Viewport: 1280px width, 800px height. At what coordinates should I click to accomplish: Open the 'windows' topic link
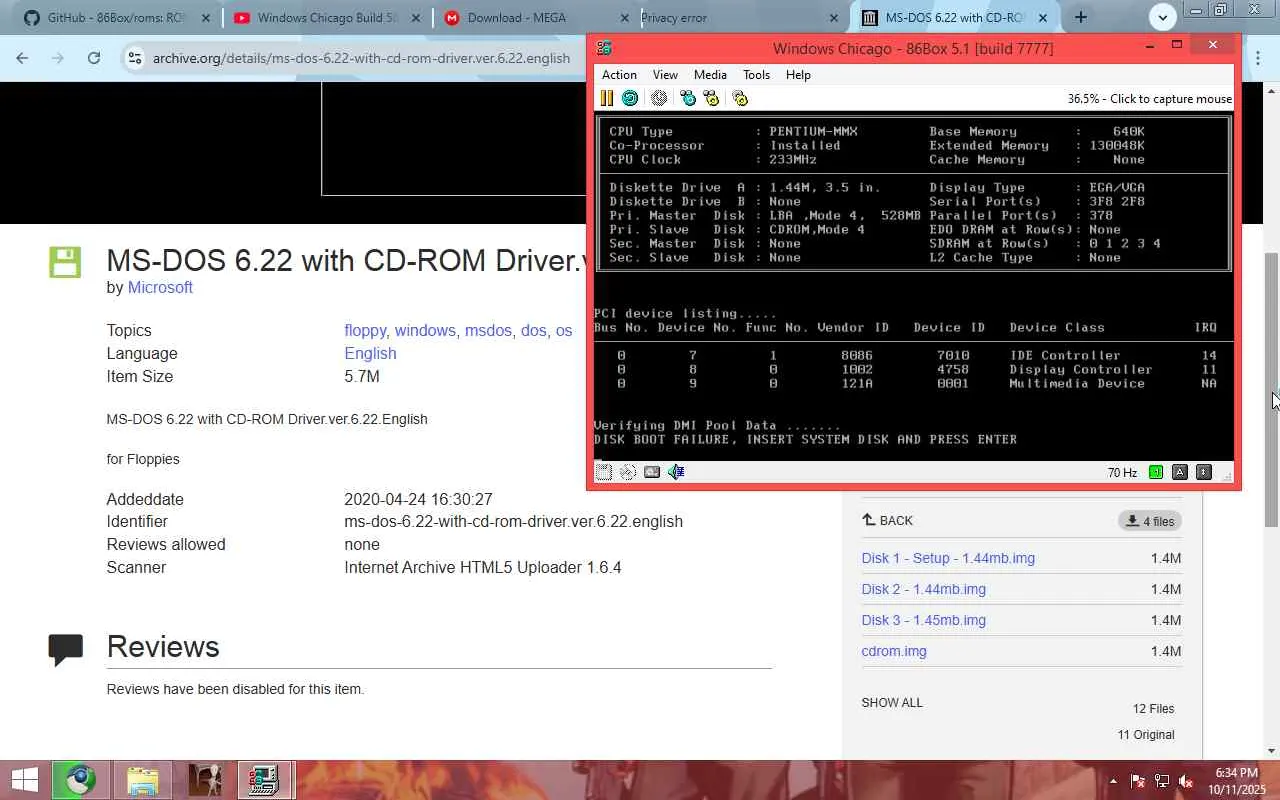[425, 330]
